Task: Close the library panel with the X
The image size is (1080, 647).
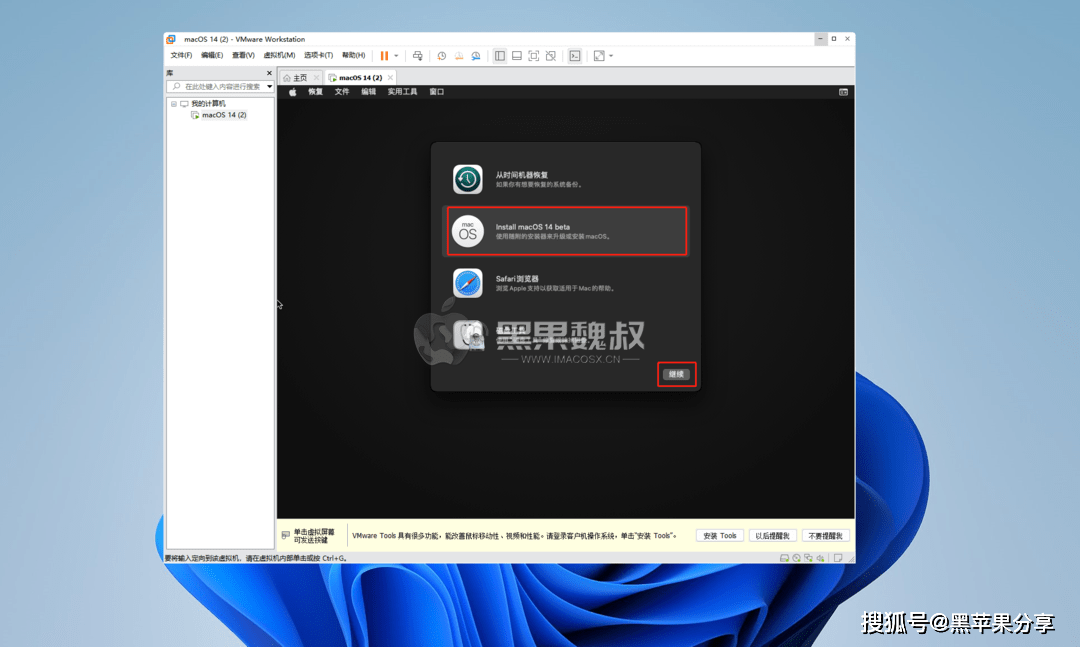Action: pyautogui.click(x=269, y=73)
